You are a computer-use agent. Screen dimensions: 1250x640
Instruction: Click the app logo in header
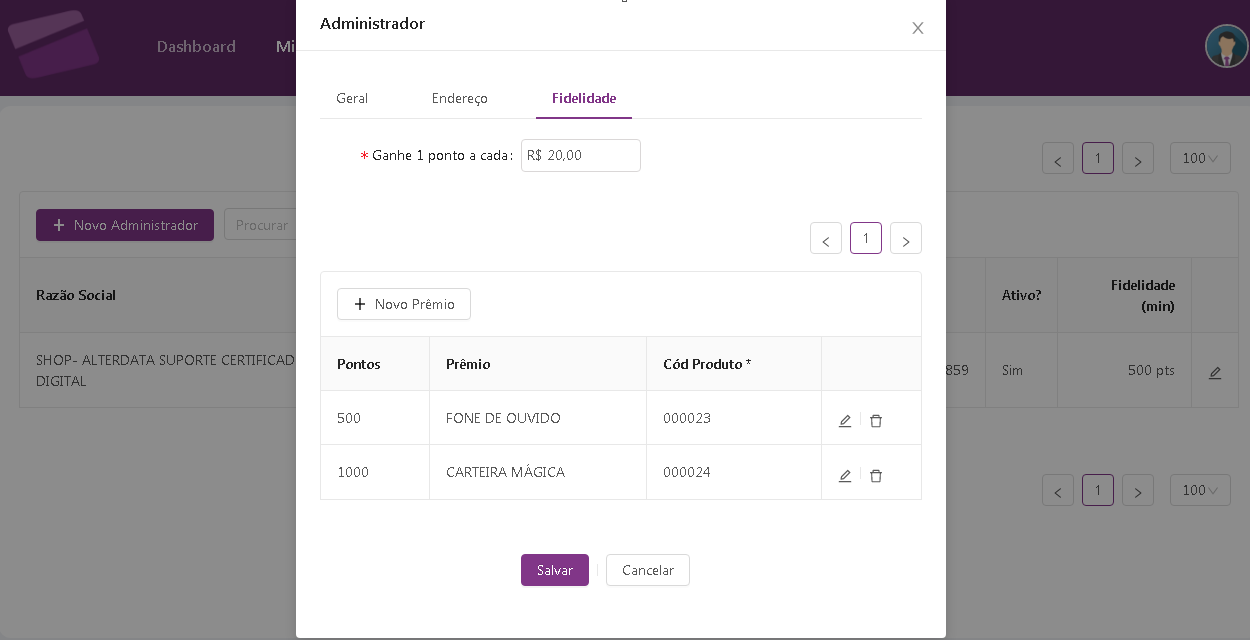tap(53, 44)
